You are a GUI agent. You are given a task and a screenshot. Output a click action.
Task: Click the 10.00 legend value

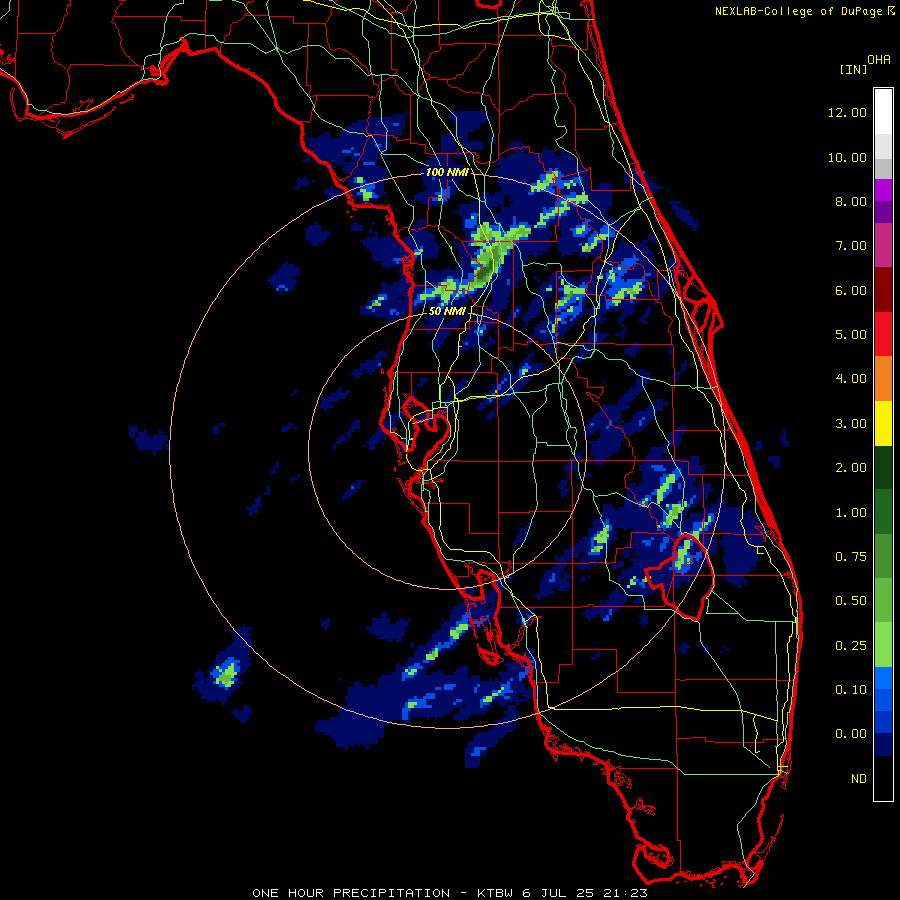(x=847, y=157)
